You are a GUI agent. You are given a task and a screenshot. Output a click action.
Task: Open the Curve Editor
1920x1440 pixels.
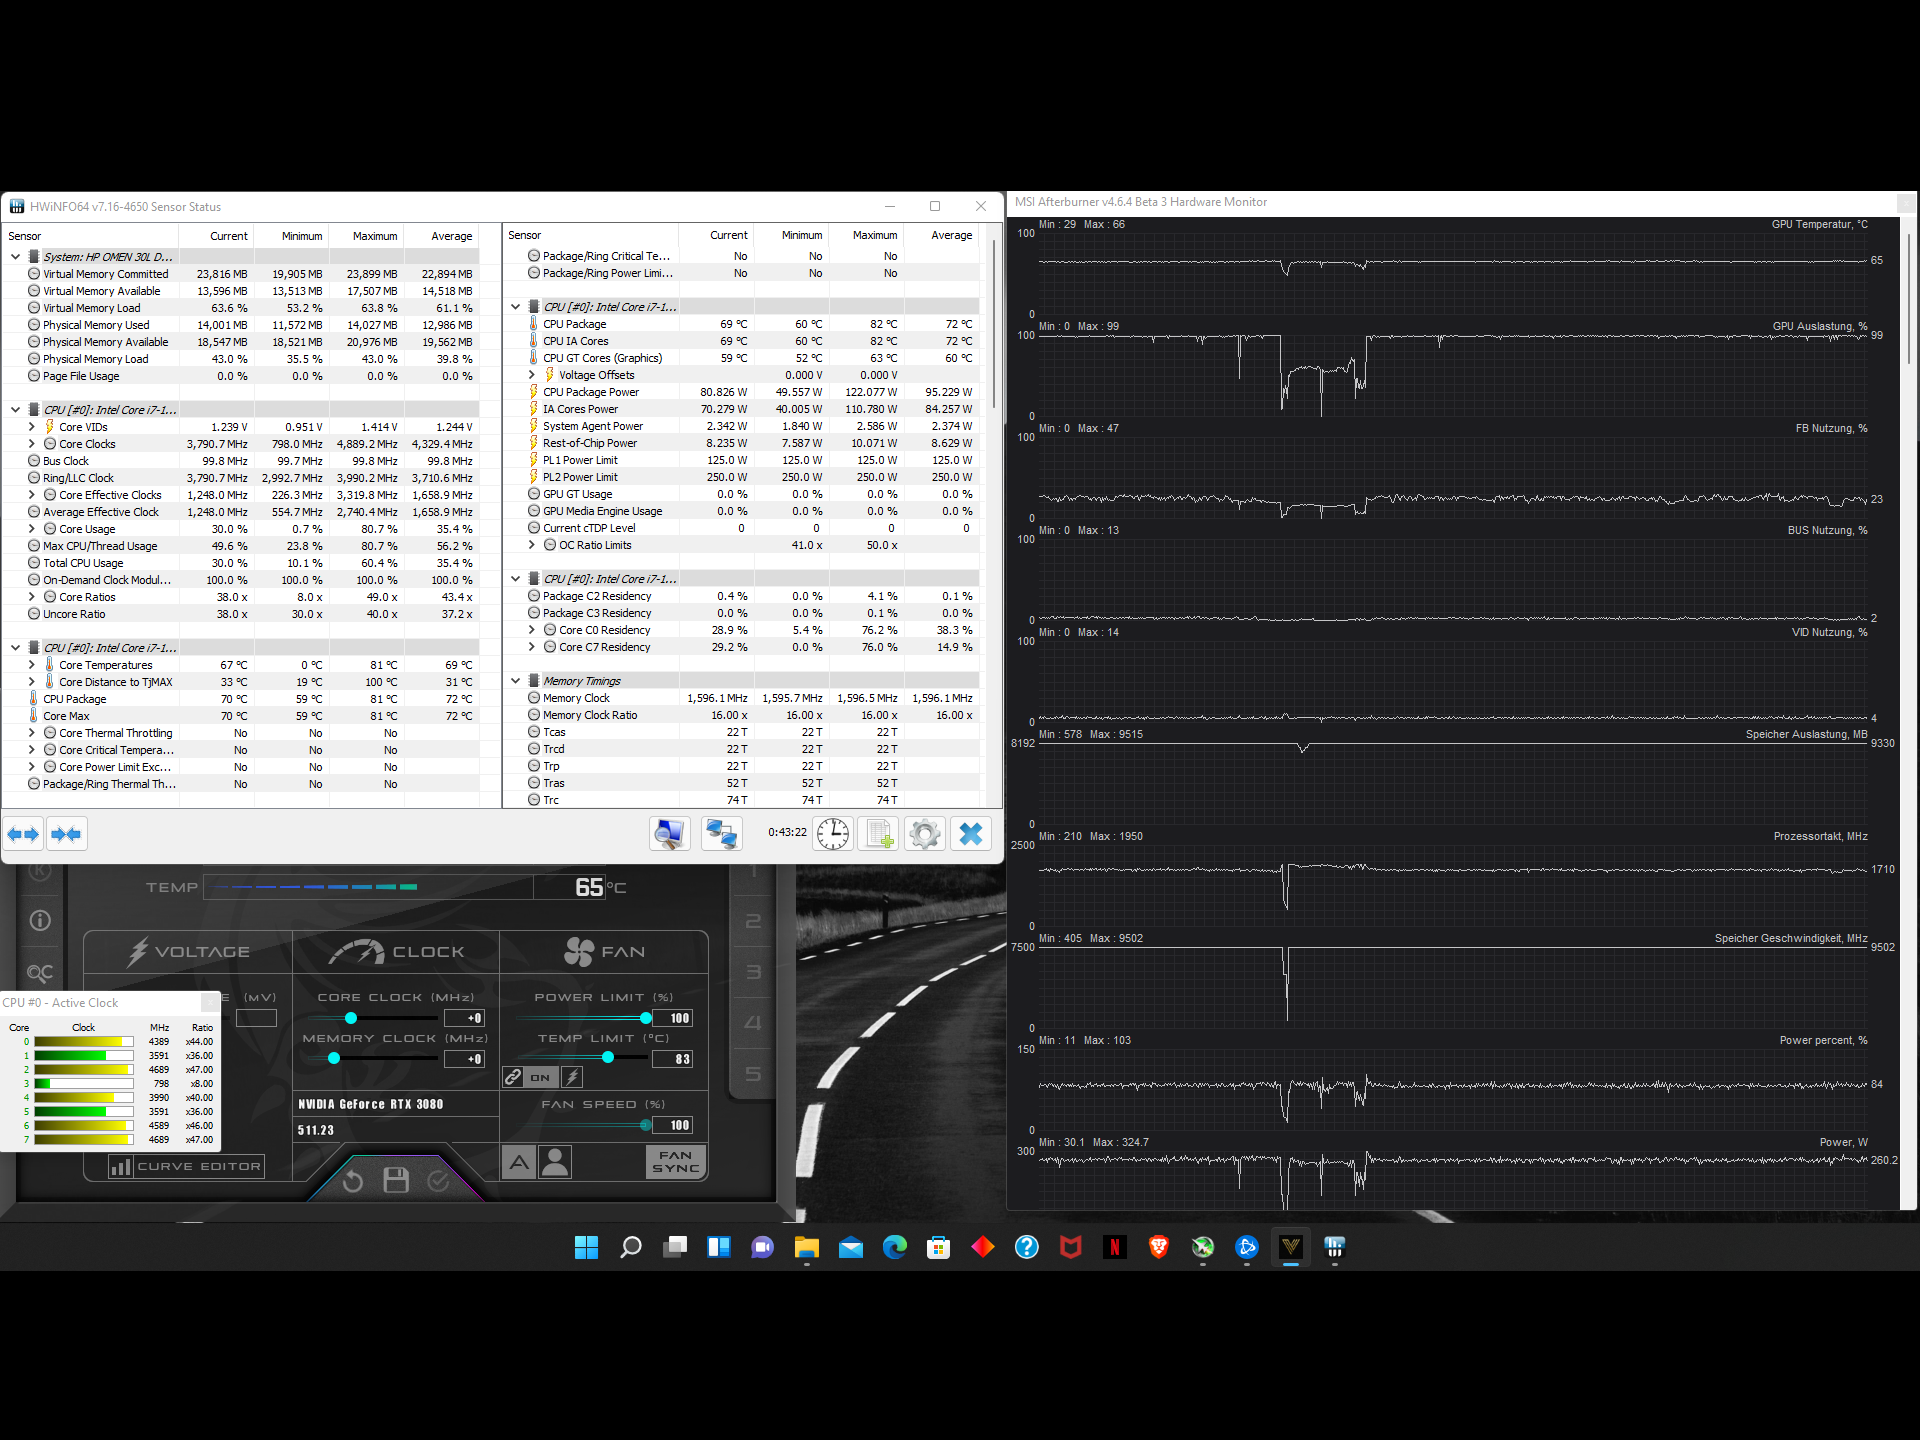pyautogui.click(x=187, y=1166)
